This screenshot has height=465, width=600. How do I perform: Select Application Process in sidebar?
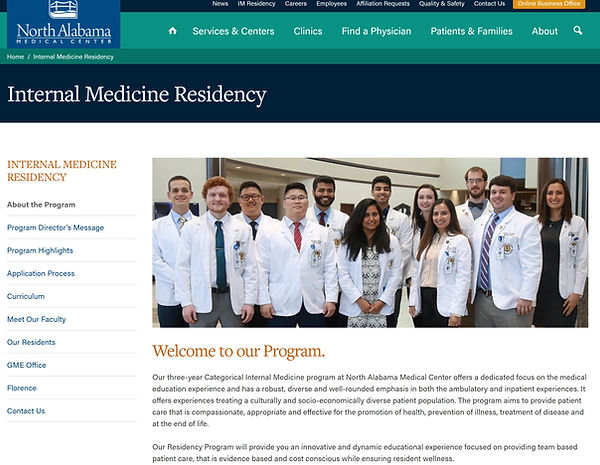click(x=41, y=273)
